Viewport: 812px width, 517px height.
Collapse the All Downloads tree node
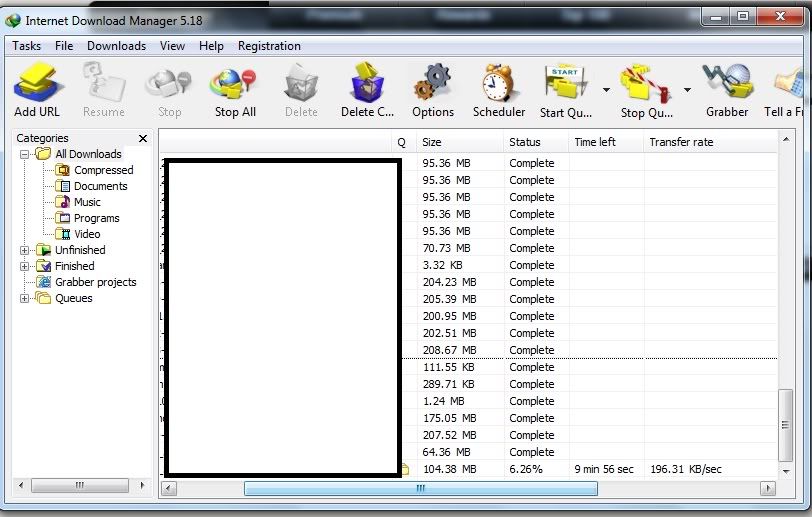click(24, 154)
